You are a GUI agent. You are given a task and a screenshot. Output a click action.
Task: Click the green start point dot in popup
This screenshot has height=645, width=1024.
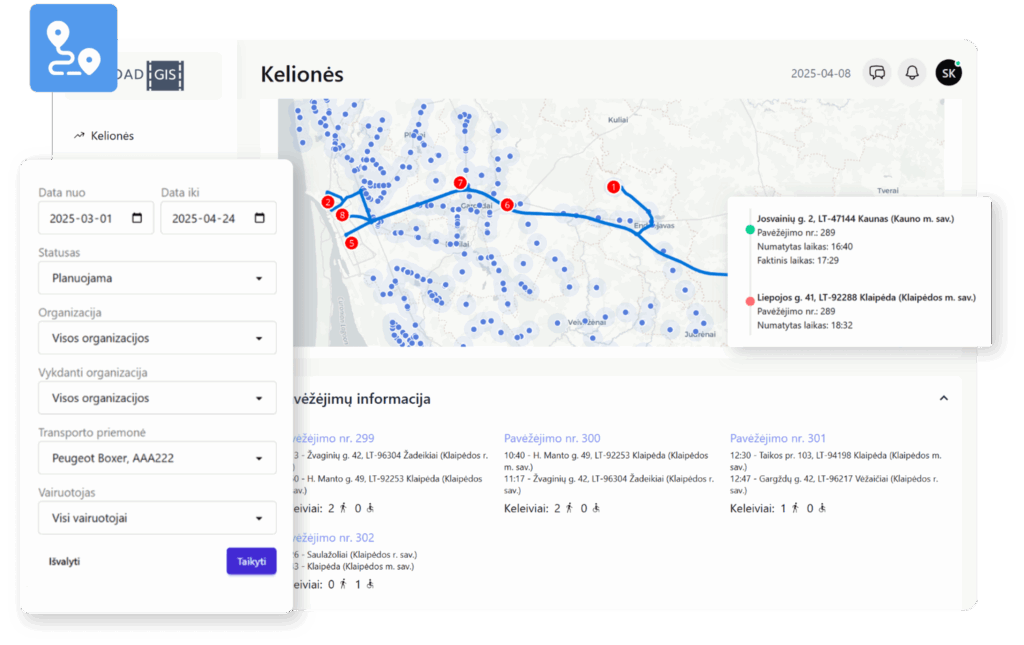pos(750,230)
